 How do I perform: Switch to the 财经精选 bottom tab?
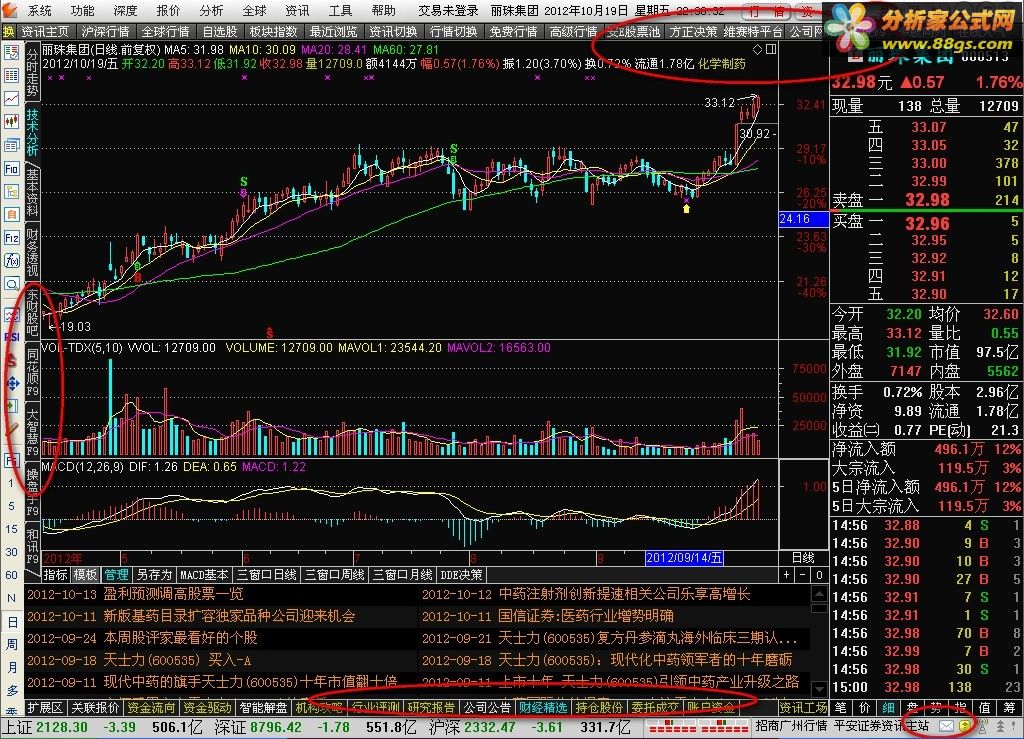click(543, 708)
